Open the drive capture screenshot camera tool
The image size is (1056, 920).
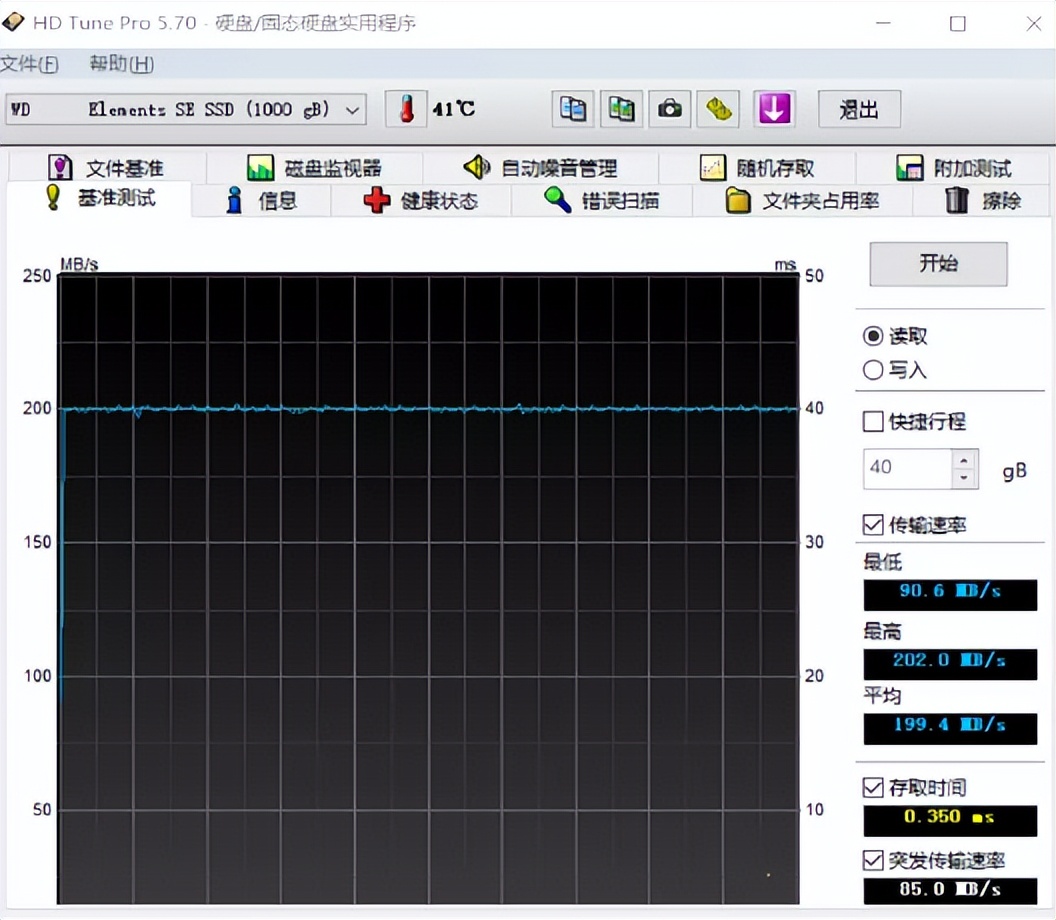(670, 109)
